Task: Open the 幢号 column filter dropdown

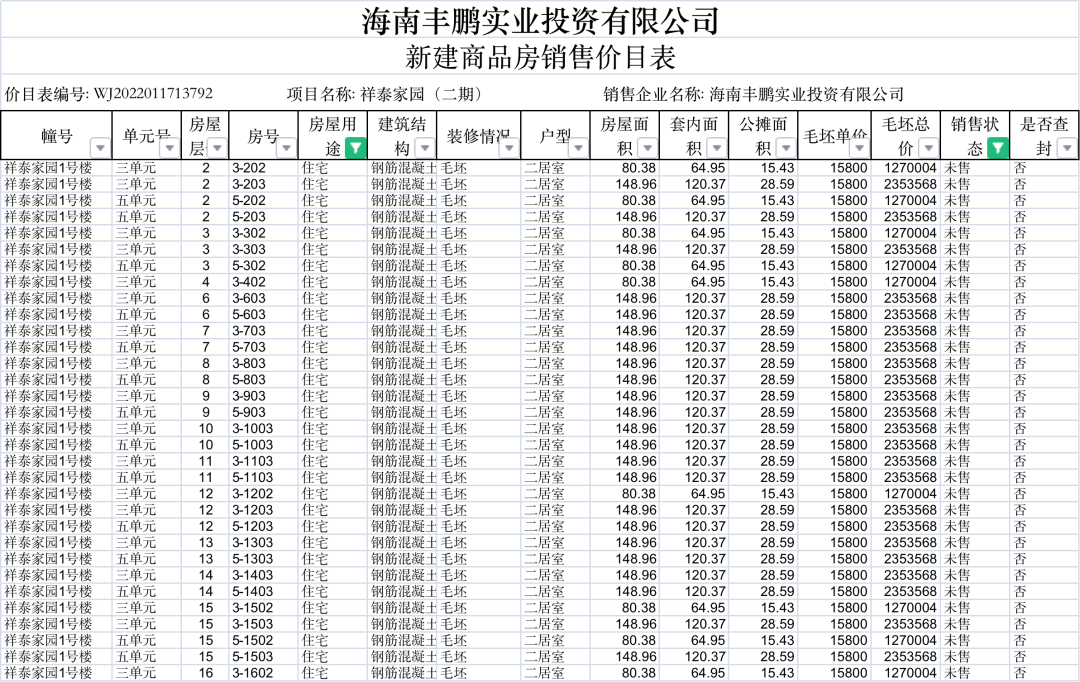Action: [x=101, y=148]
